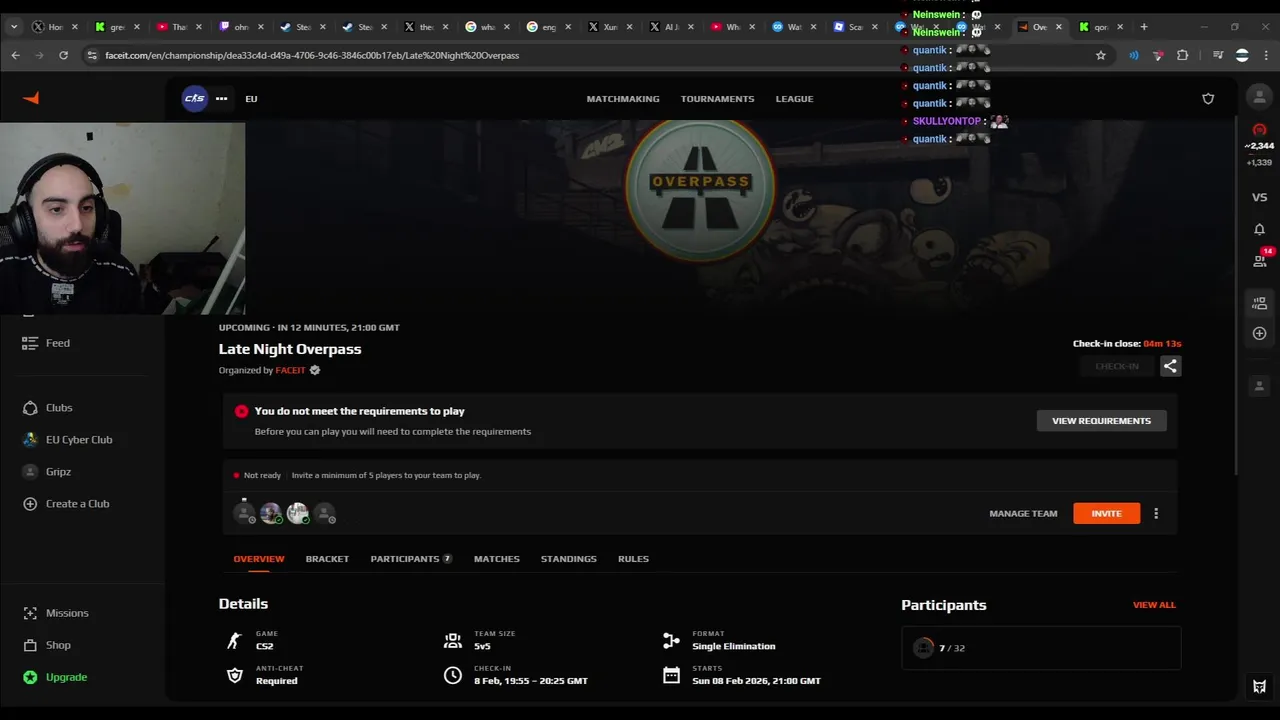Screen dimensions: 1280x720
Task: Click the browser reload button
Action: pyautogui.click(x=63, y=55)
